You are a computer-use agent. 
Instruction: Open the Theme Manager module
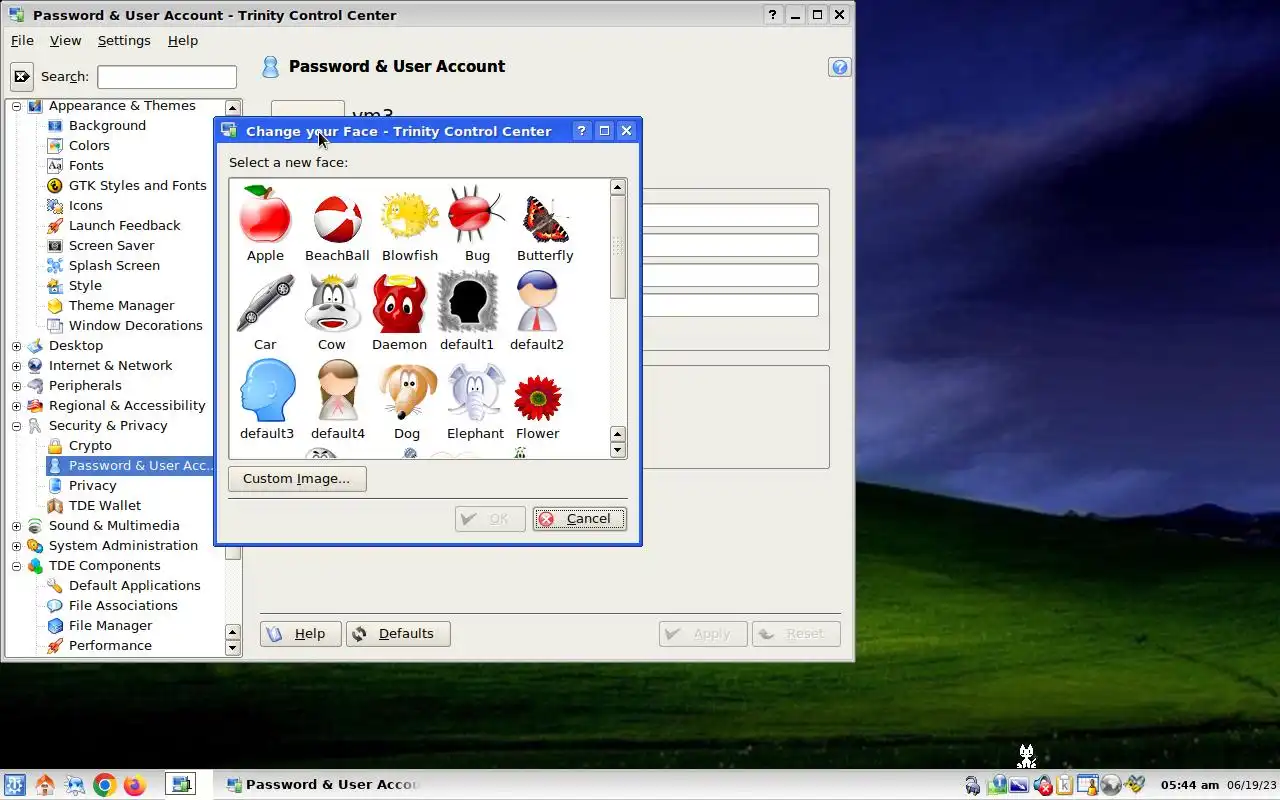pos(121,305)
